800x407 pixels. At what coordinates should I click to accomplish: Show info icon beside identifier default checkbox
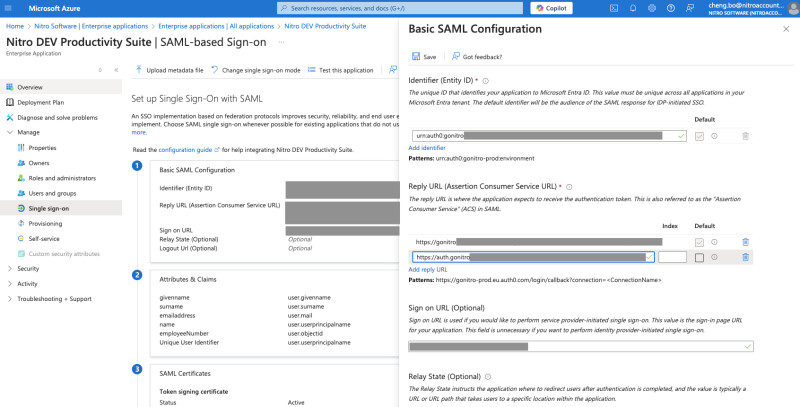tap(714, 136)
